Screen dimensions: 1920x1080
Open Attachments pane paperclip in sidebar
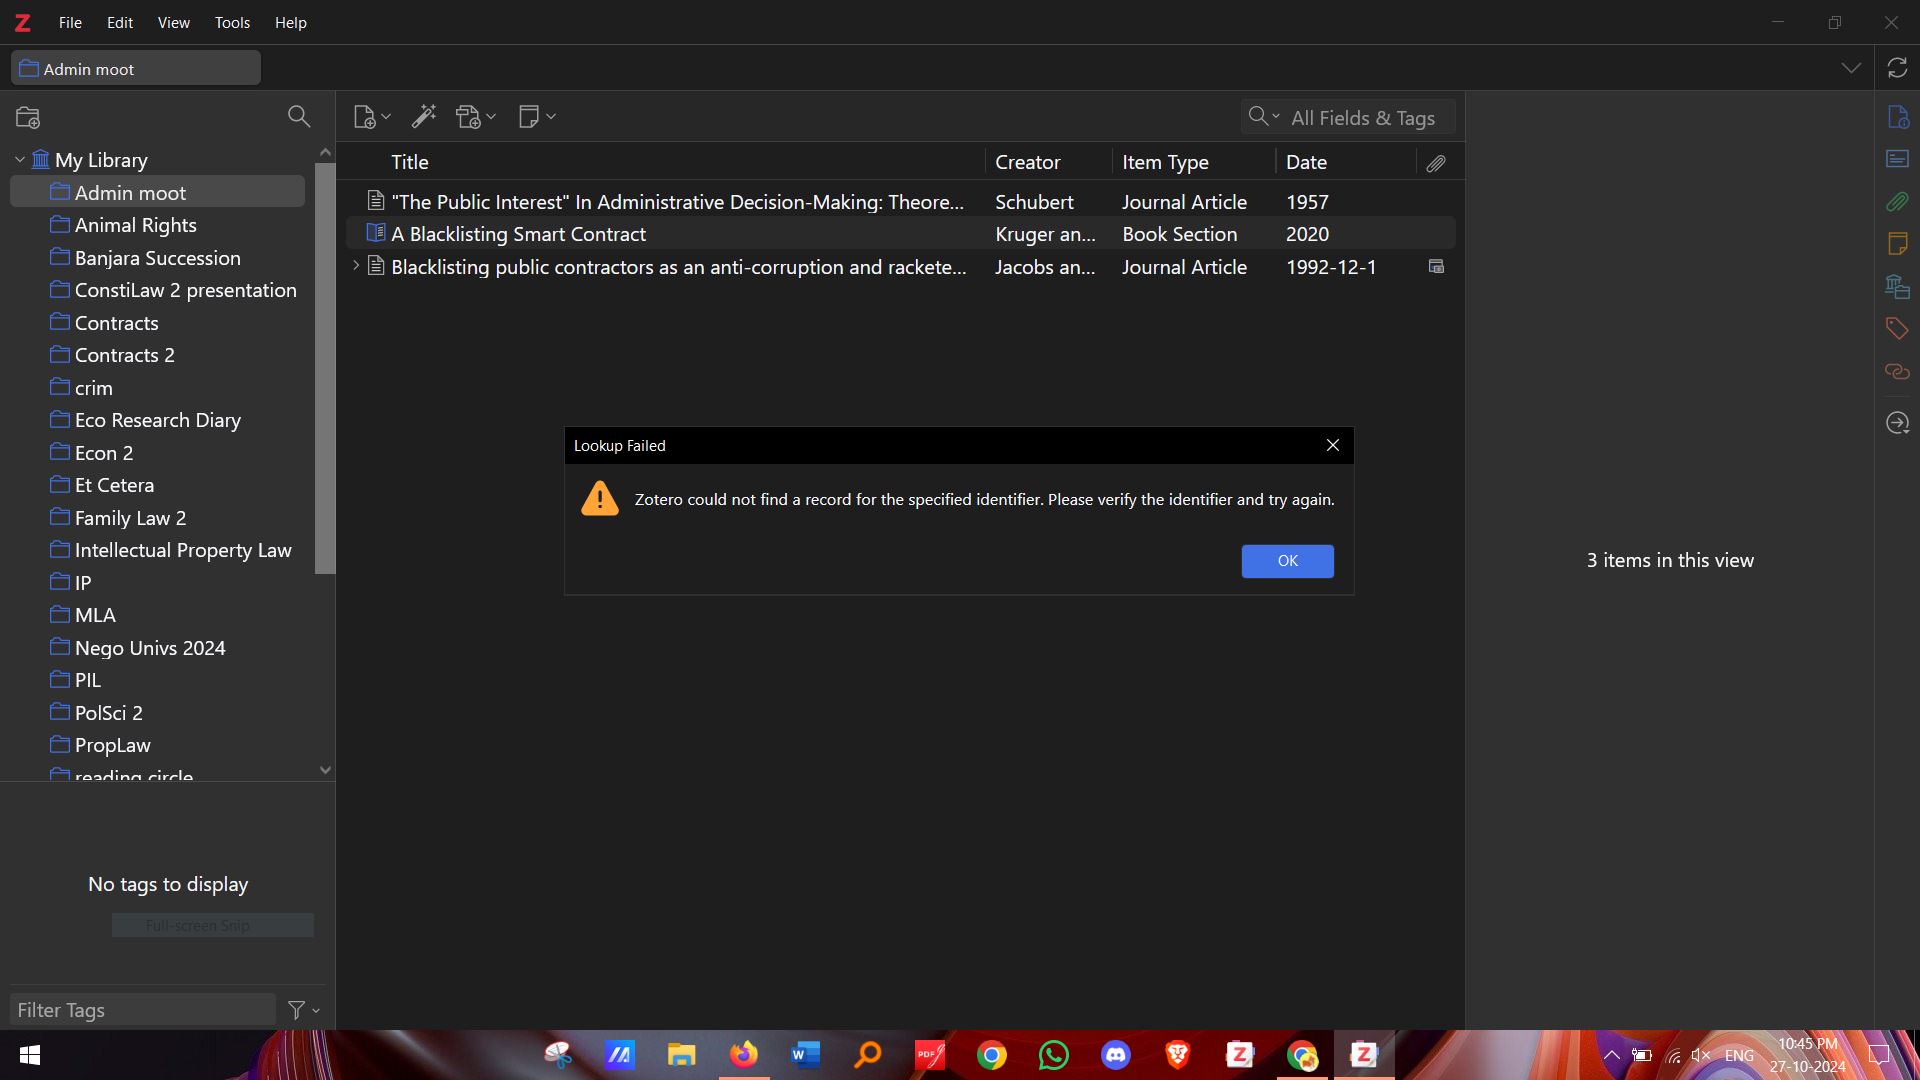pyautogui.click(x=1897, y=202)
